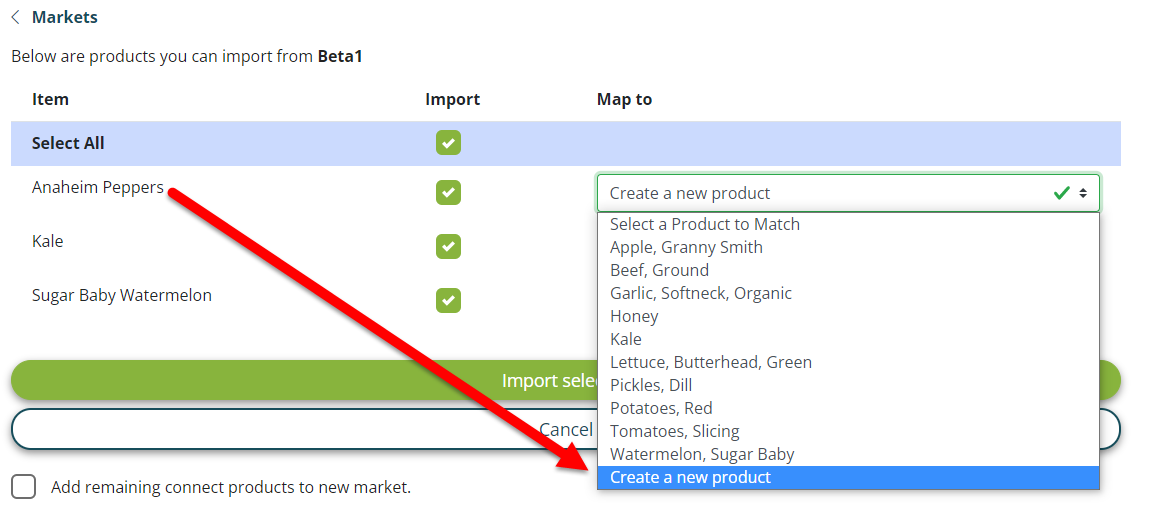Select Watermelon, Sugar Baby option

point(701,454)
